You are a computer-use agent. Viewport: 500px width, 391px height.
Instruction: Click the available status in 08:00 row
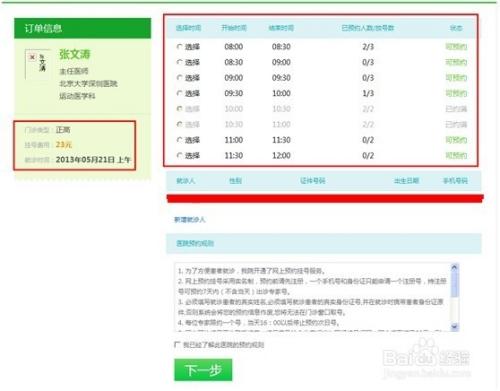click(456, 47)
